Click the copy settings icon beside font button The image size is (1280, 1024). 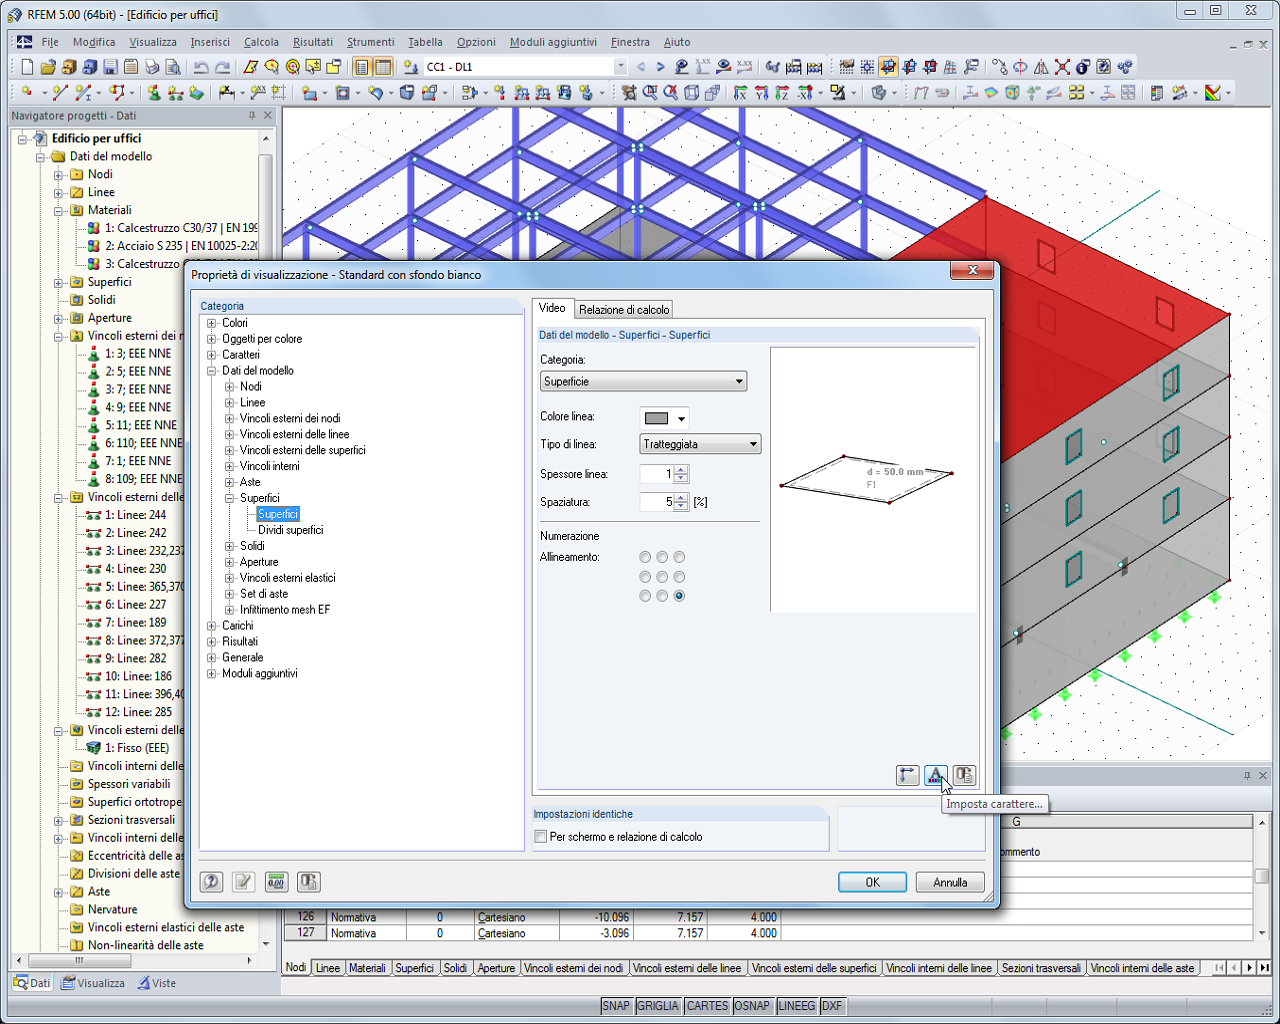(965, 775)
